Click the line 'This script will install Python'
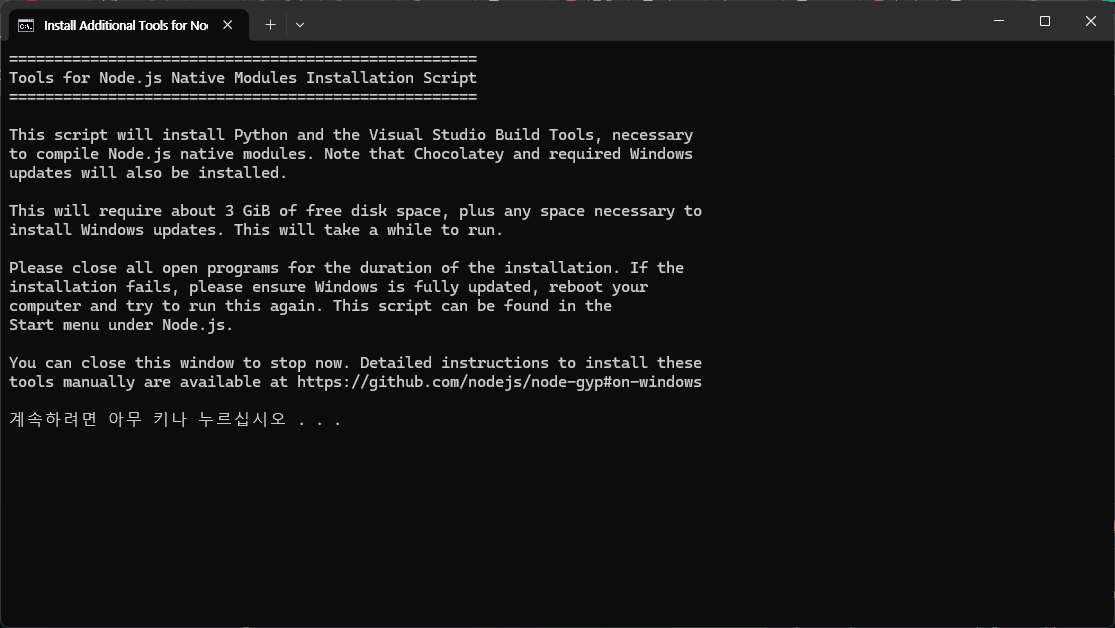Screen dimensions: 1115x628 pyautogui.click(x=351, y=134)
